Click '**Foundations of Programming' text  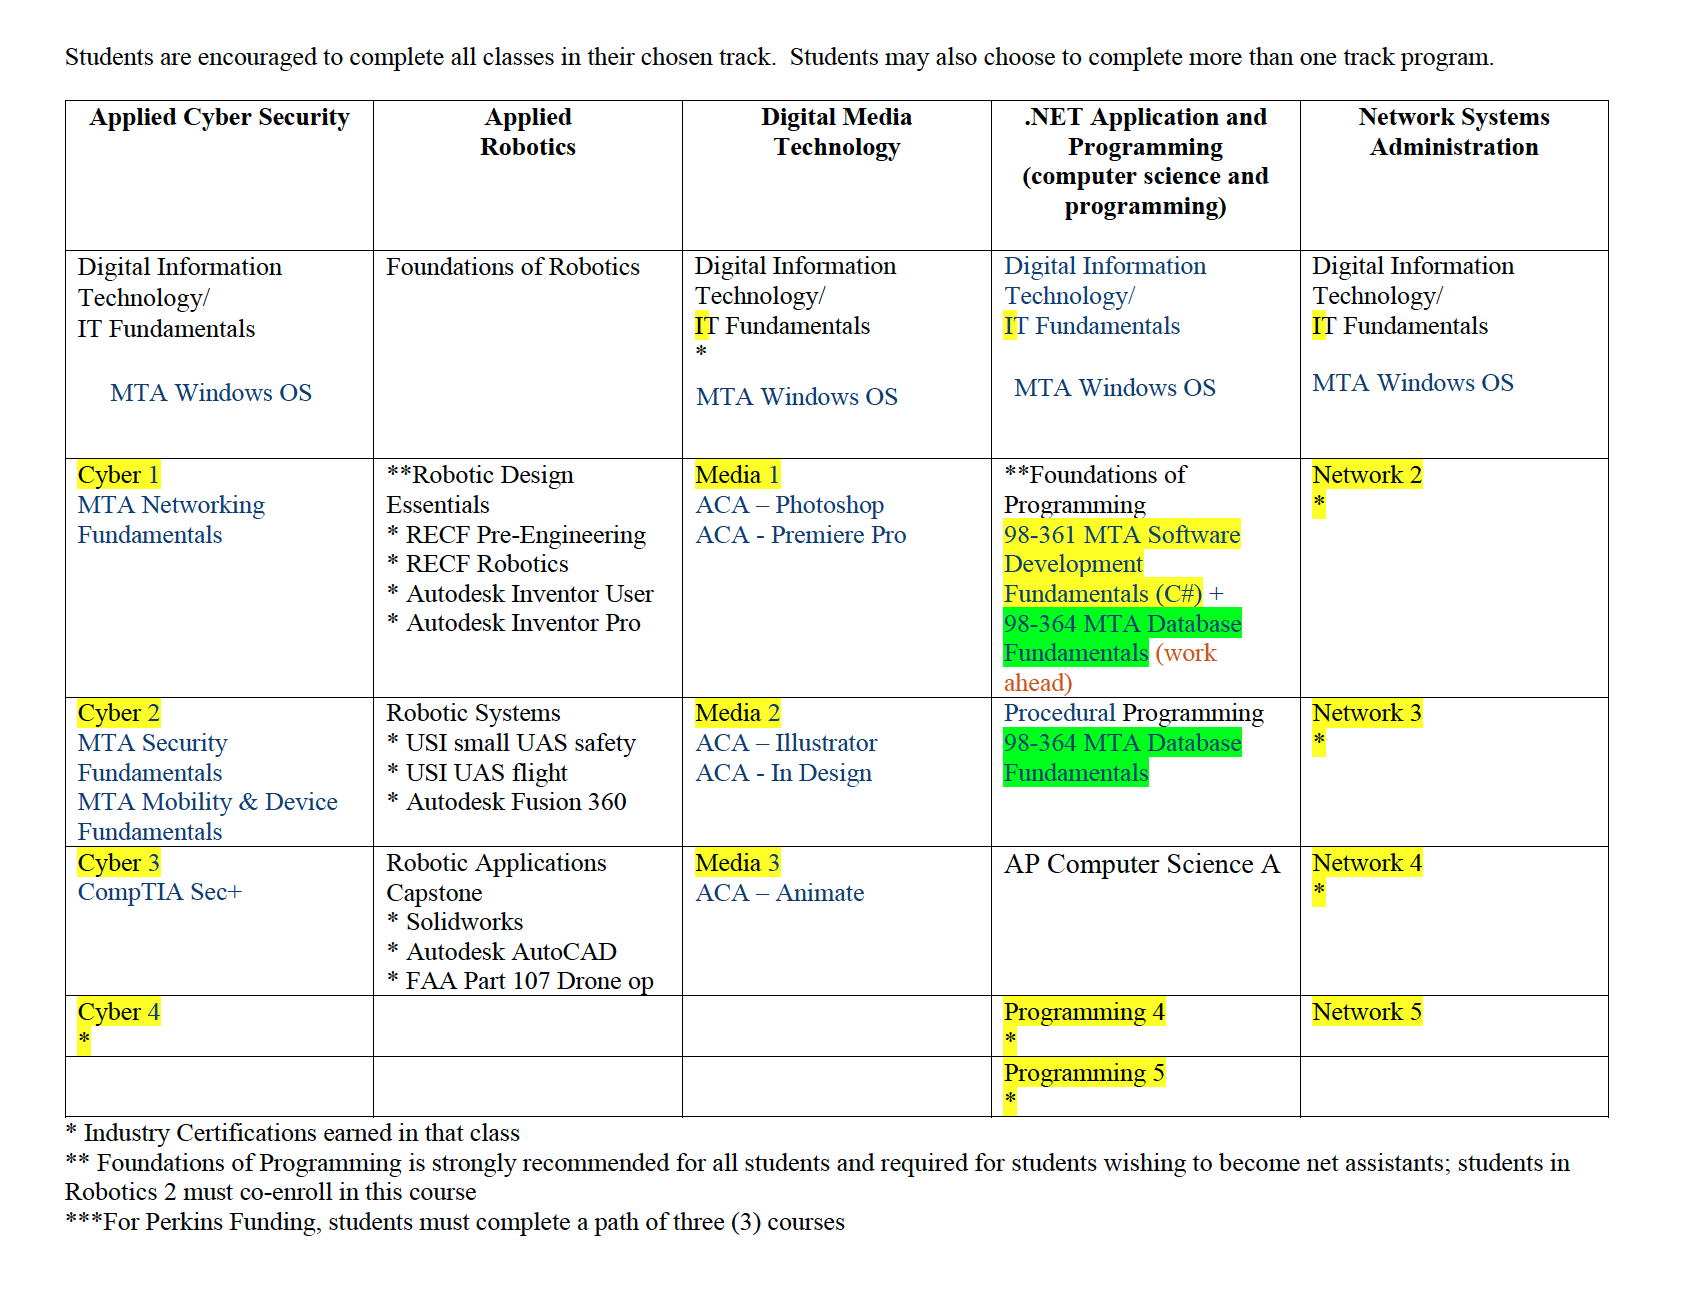click(x=1095, y=490)
